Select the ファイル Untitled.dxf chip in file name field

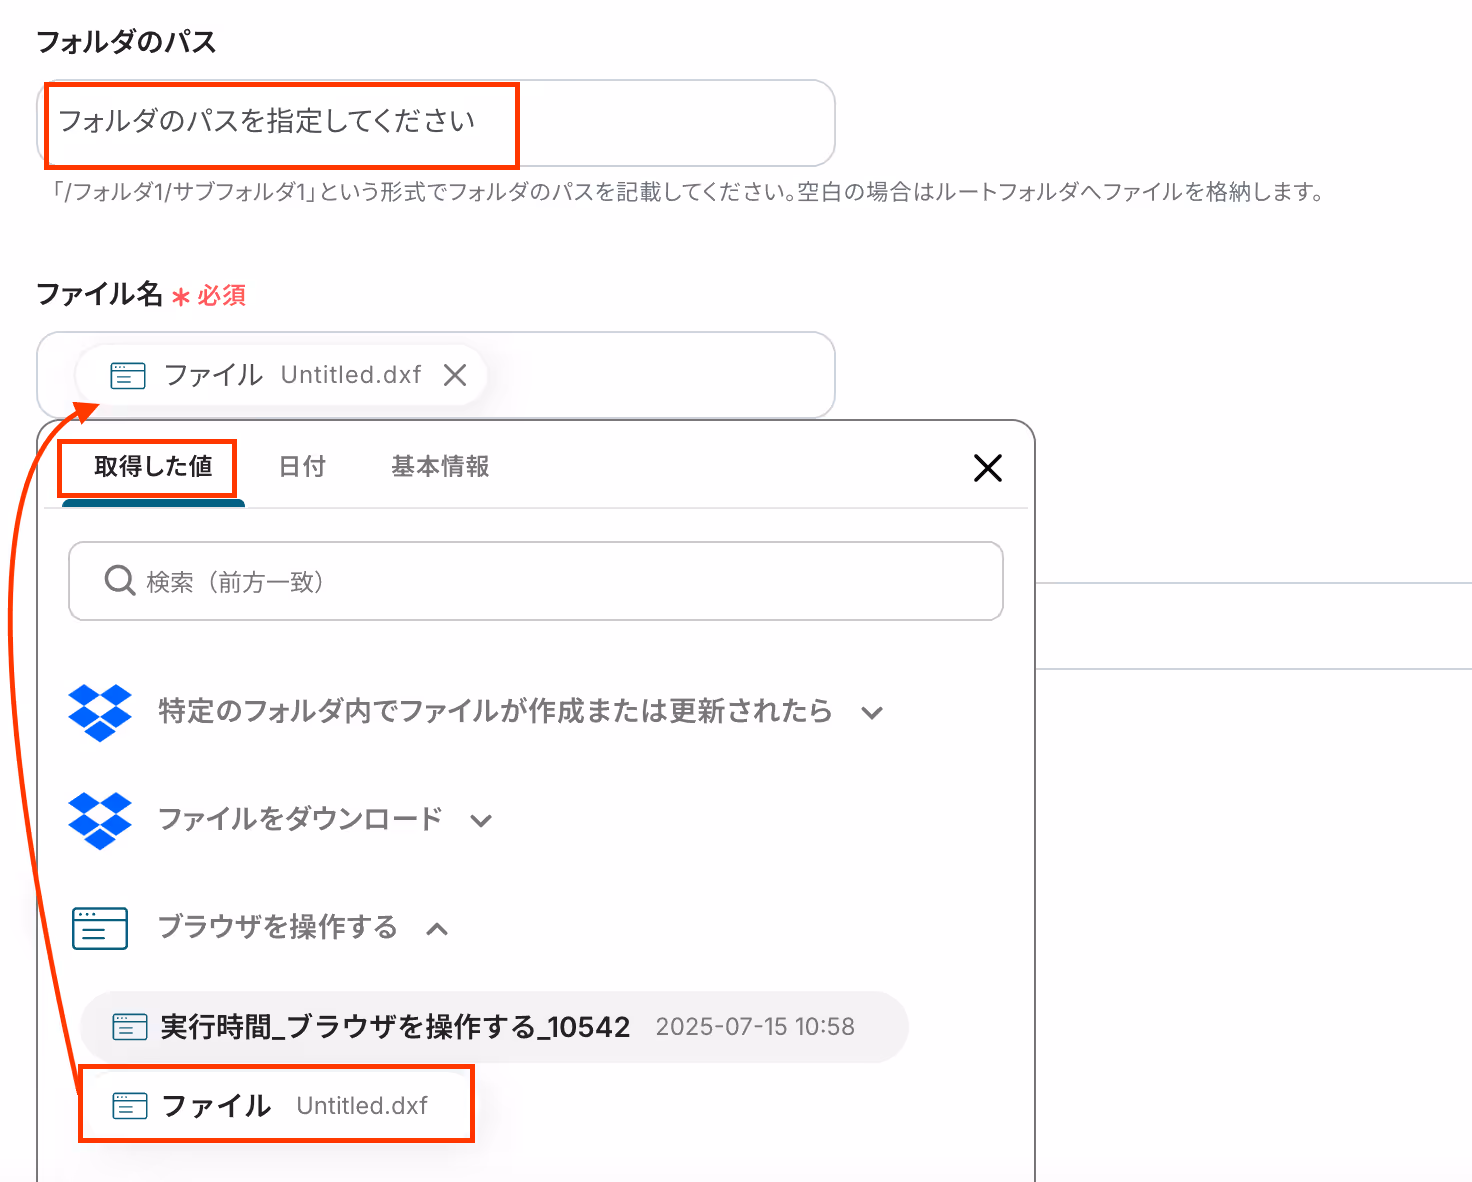pyautogui.click(x=281, y=375)
